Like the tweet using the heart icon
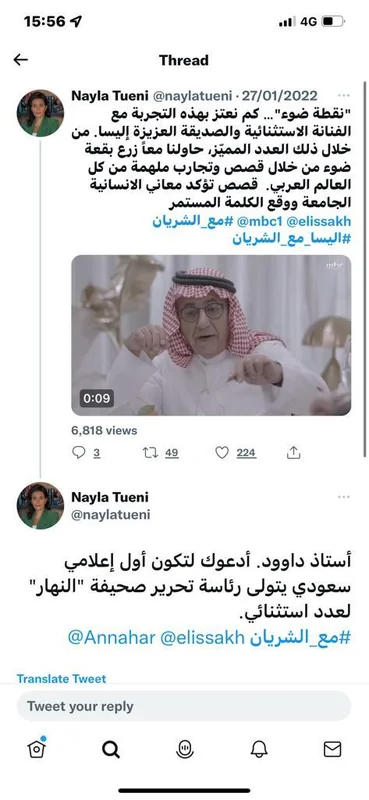The image size is (369, 800). 222,452
